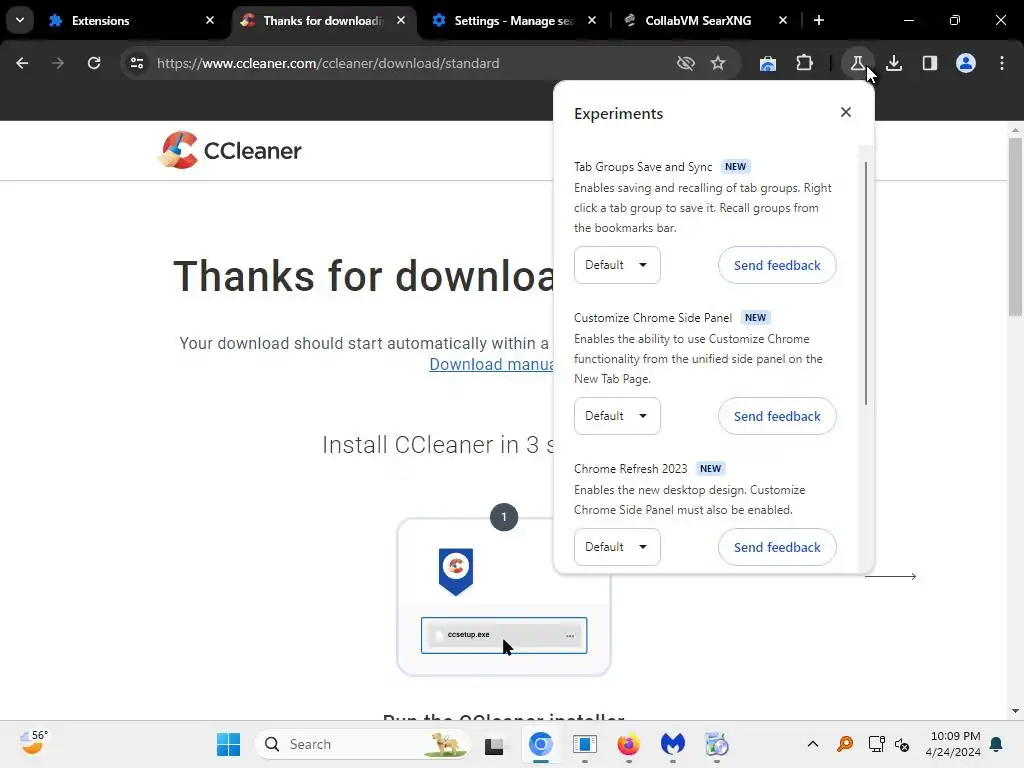Open a new tab with plus button
This screenshot has height=768, width=1024.
819,20
